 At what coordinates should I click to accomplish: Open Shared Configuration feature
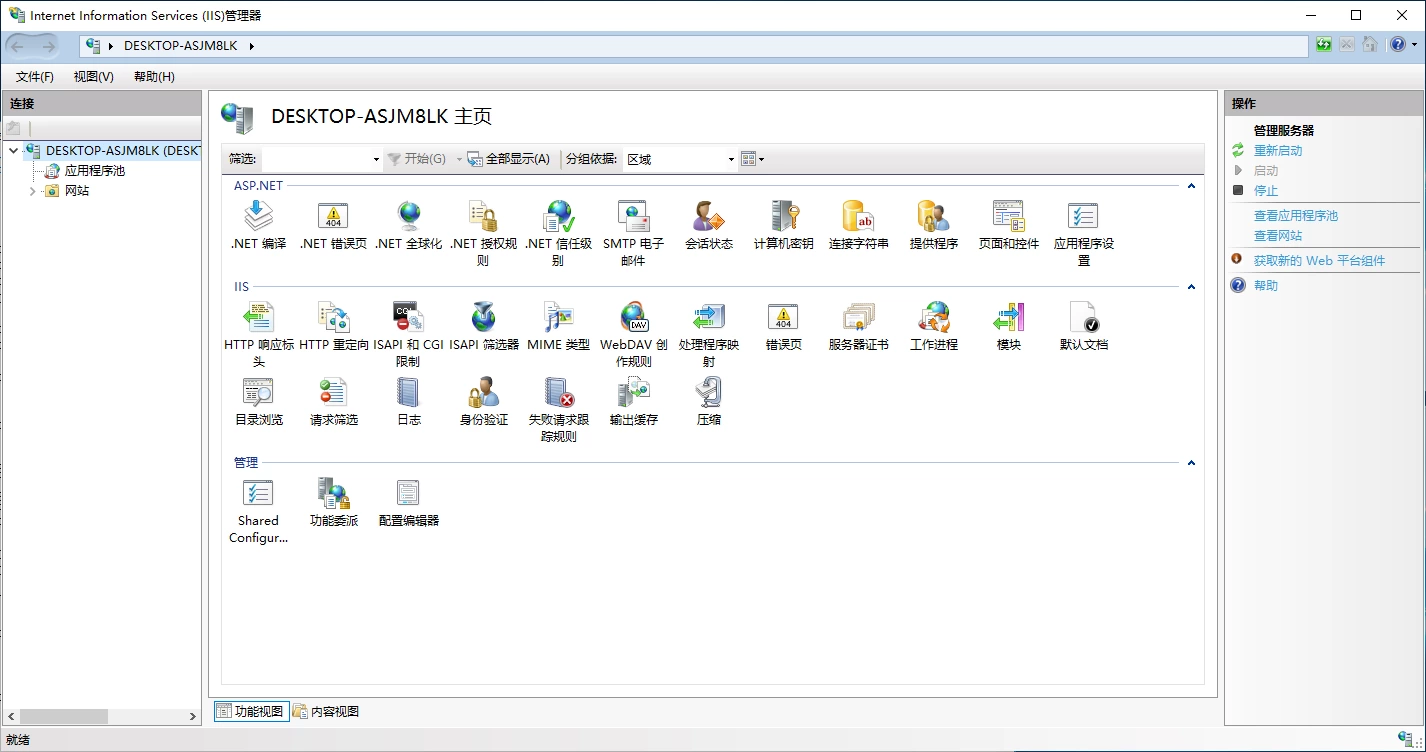tap(258, 510)
